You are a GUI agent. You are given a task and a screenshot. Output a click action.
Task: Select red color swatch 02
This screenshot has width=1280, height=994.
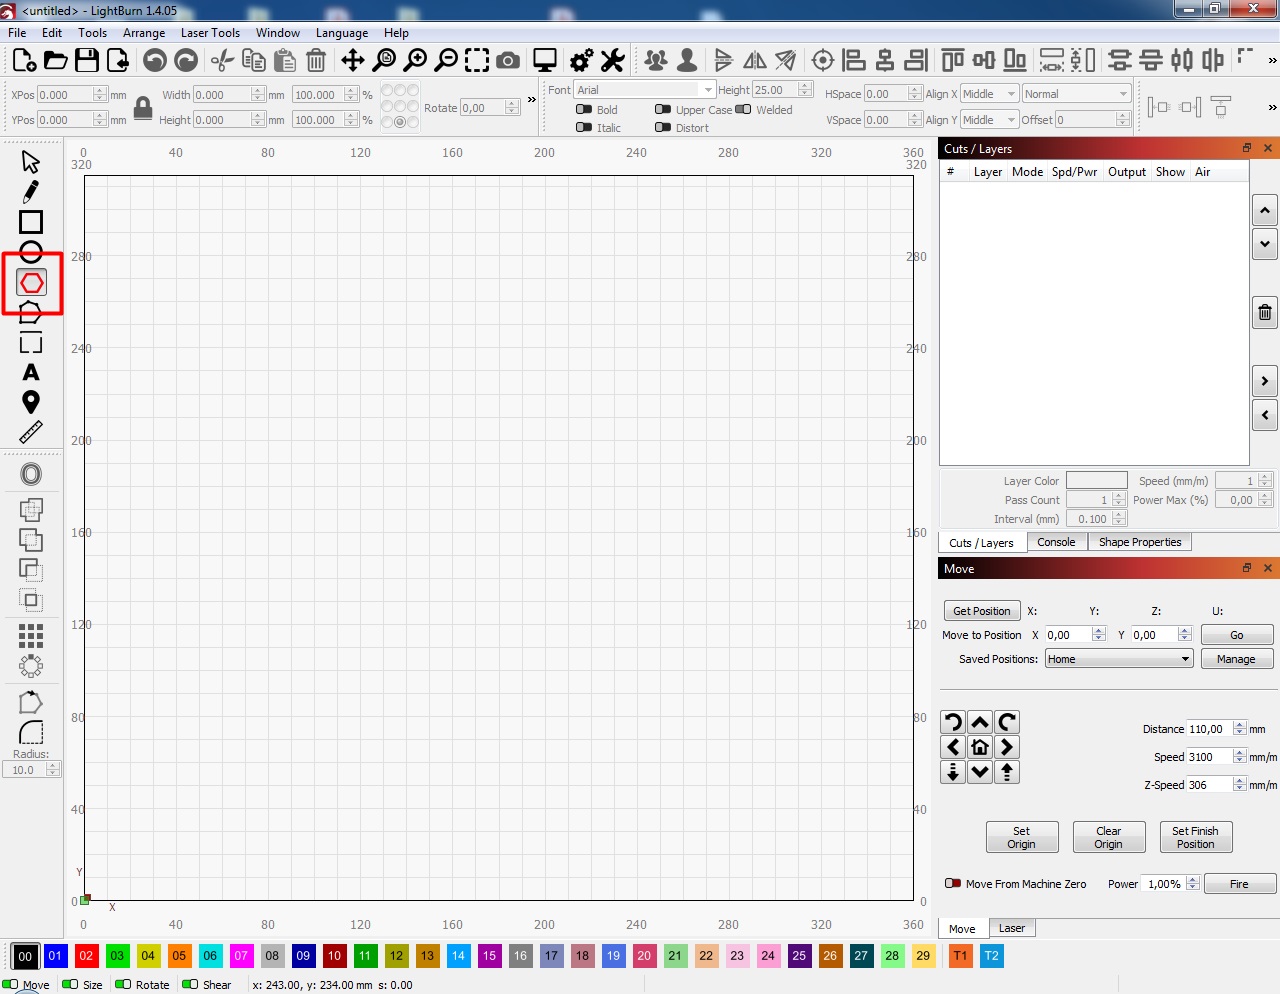click(87, 956)
